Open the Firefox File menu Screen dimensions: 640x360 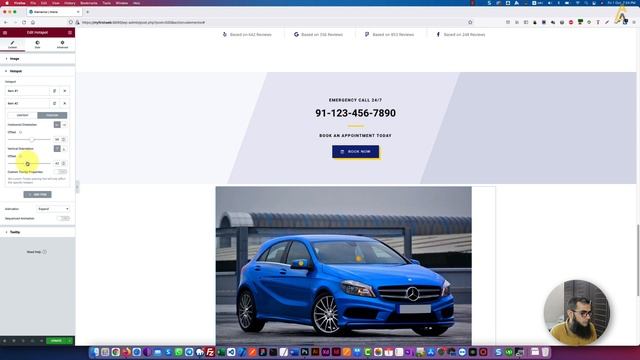pos(33,3)
